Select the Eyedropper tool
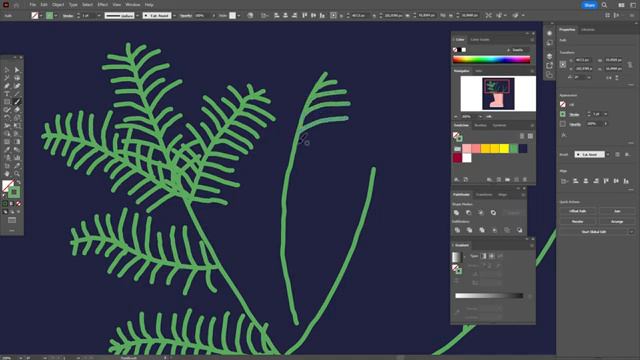The height and width of the screenshot is (360, 640). 7,150
